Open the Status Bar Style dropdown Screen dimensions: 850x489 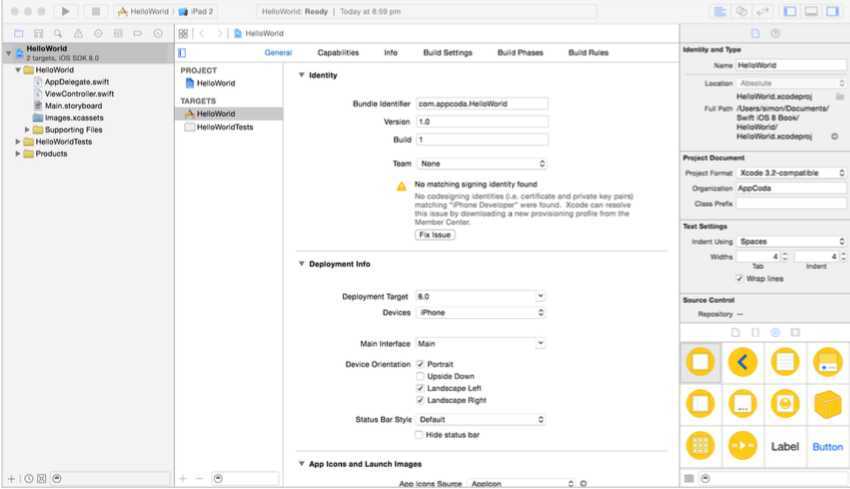point(480,419)
